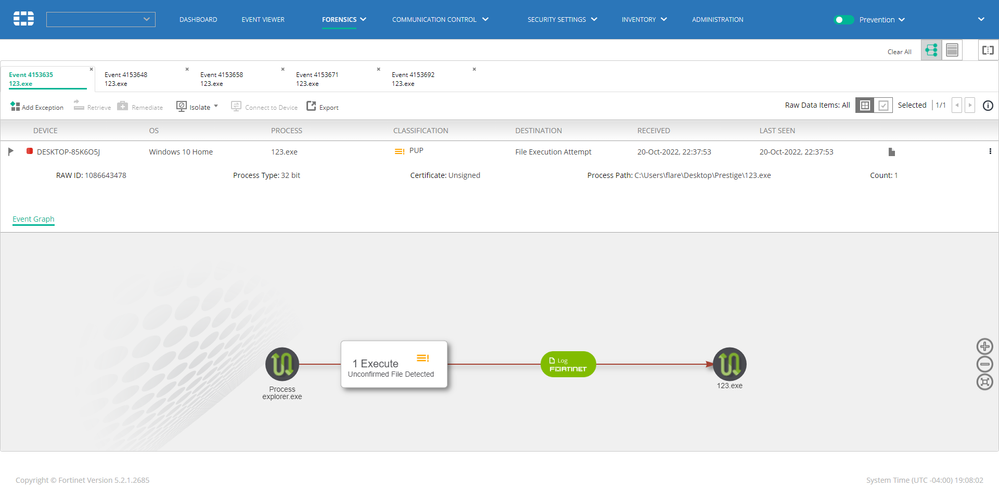Open the organization selector dropdown

pyautogui.click(x=101, y=20)
